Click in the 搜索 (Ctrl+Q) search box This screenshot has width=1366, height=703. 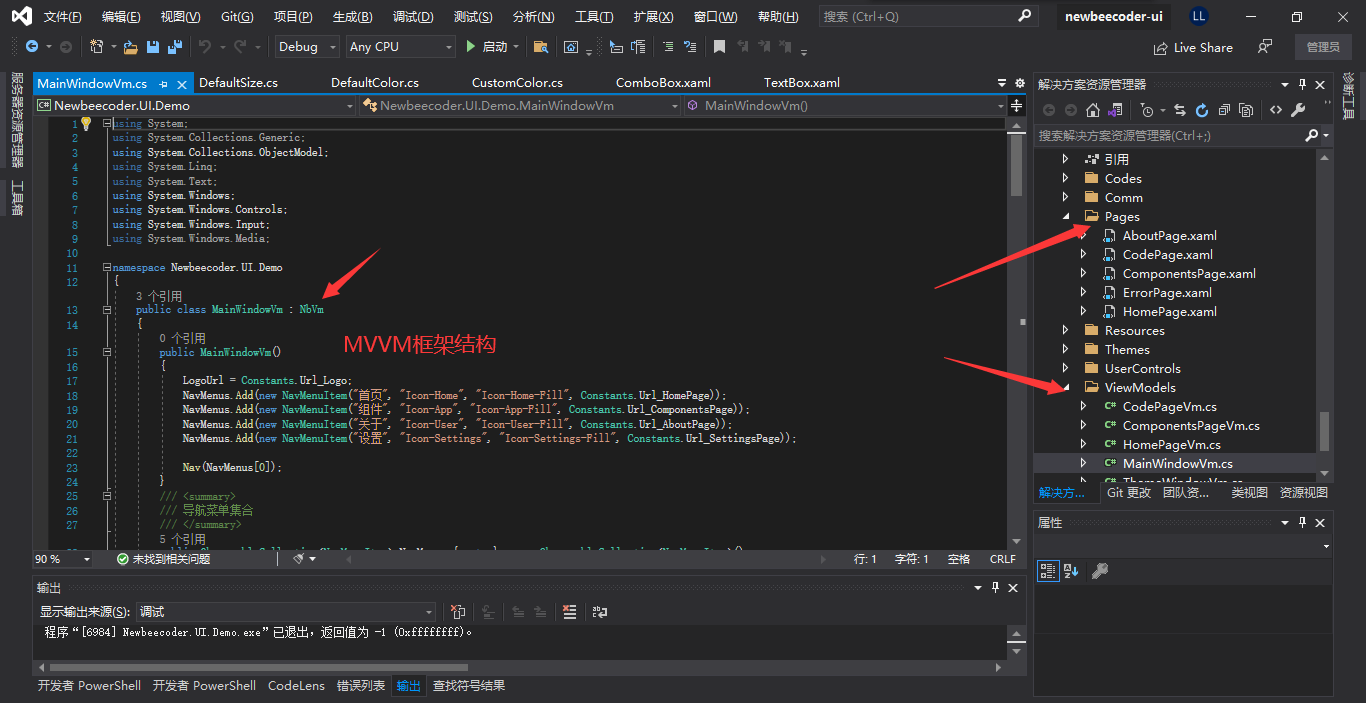(x=928, y=16)
